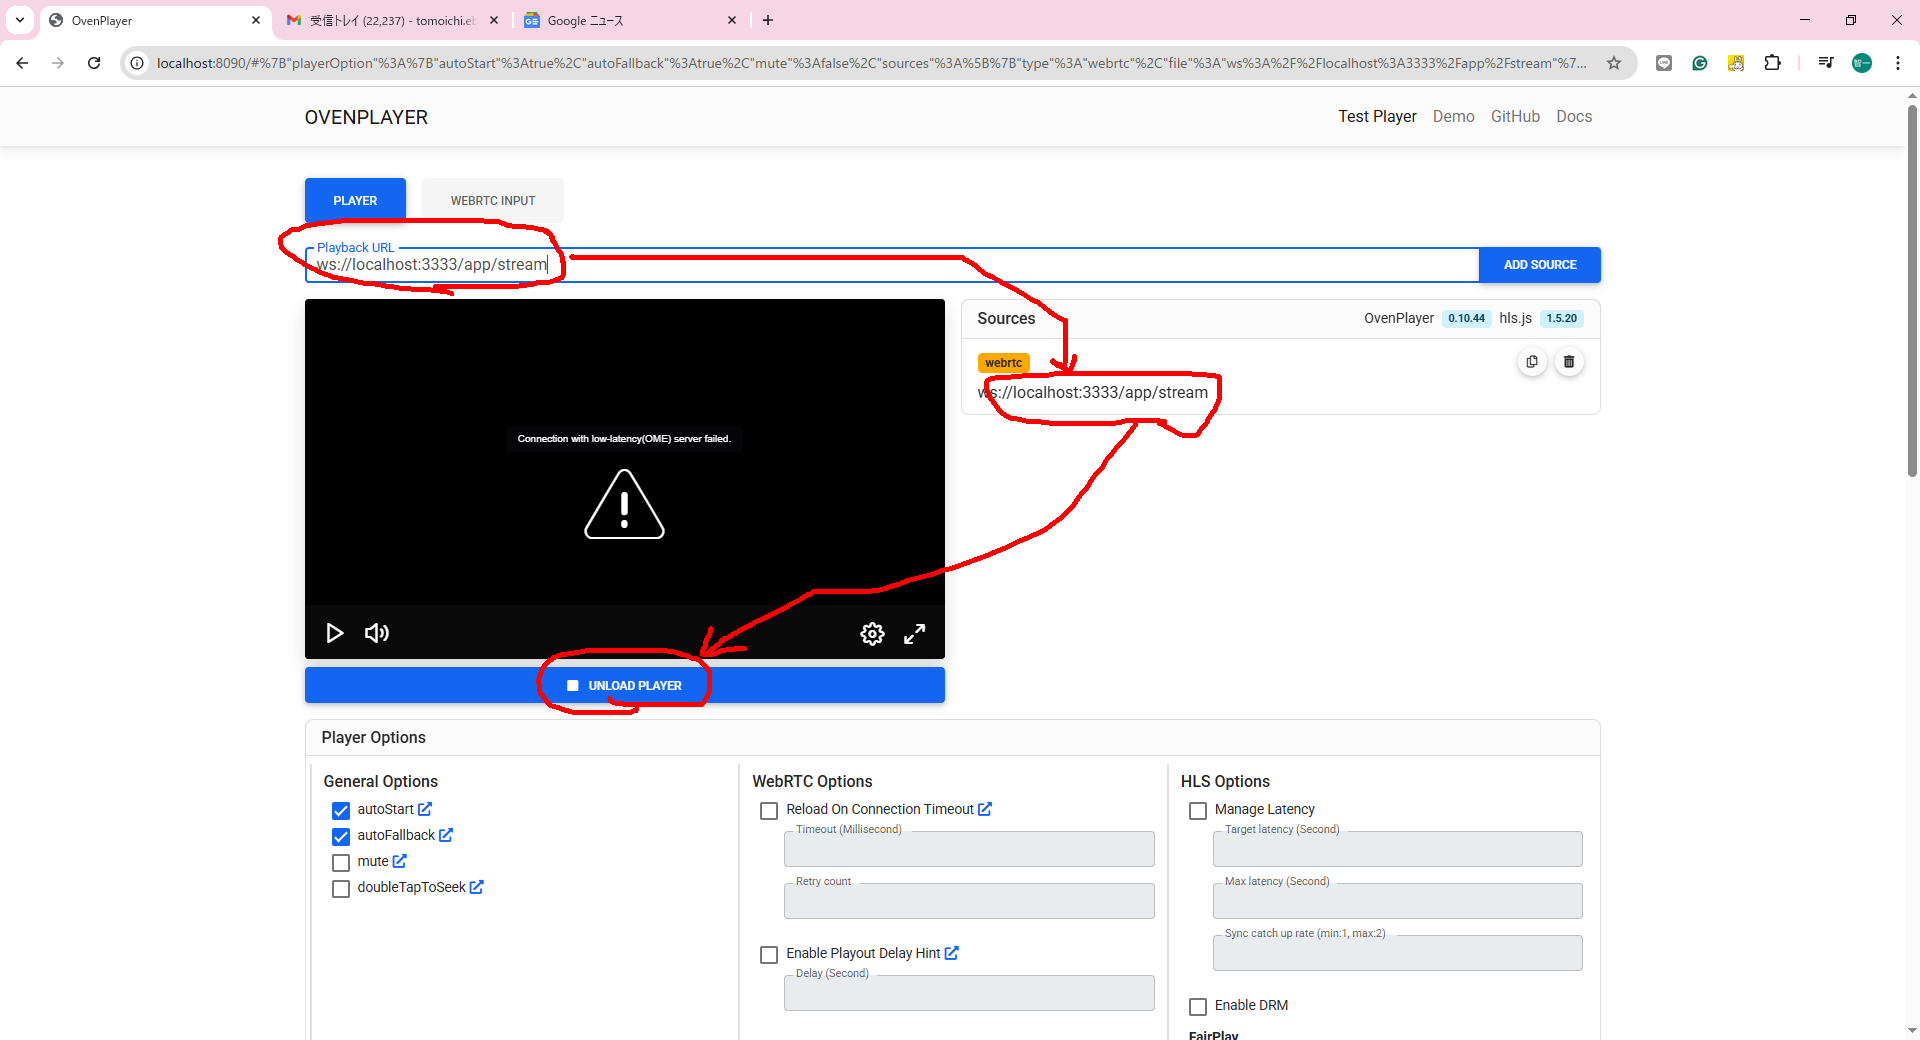
Task: Close the Gmail tab
Action: tap(494, 20)
